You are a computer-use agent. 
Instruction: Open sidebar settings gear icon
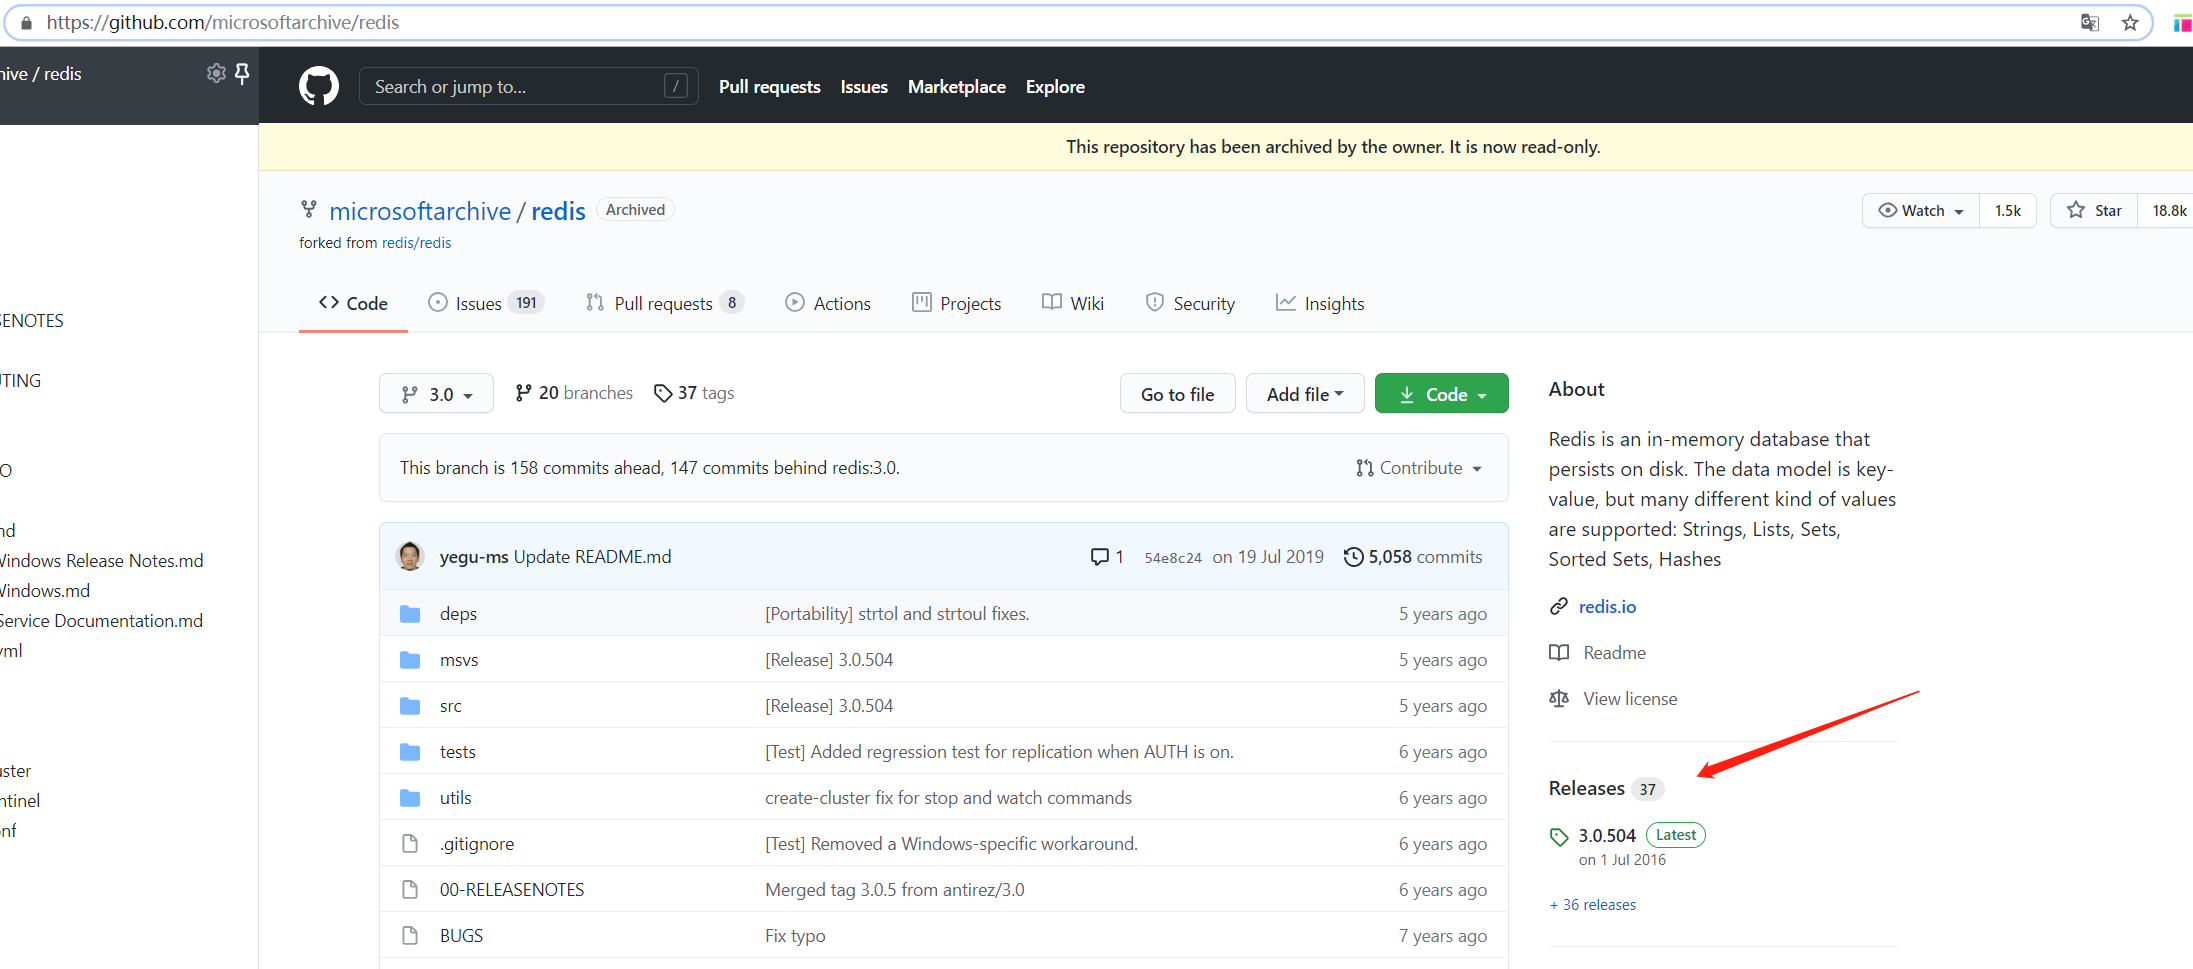tap(215, 73)
